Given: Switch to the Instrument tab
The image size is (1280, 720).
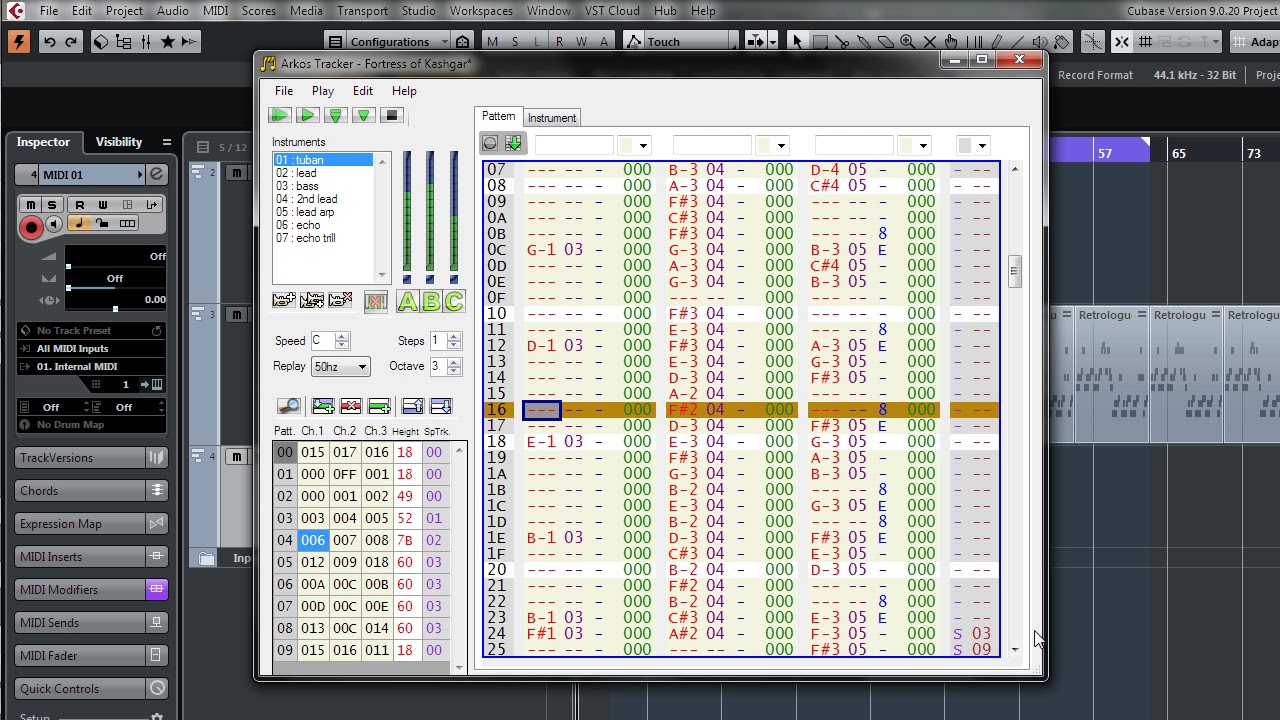Looking at the screenshot, I should 552,118.
